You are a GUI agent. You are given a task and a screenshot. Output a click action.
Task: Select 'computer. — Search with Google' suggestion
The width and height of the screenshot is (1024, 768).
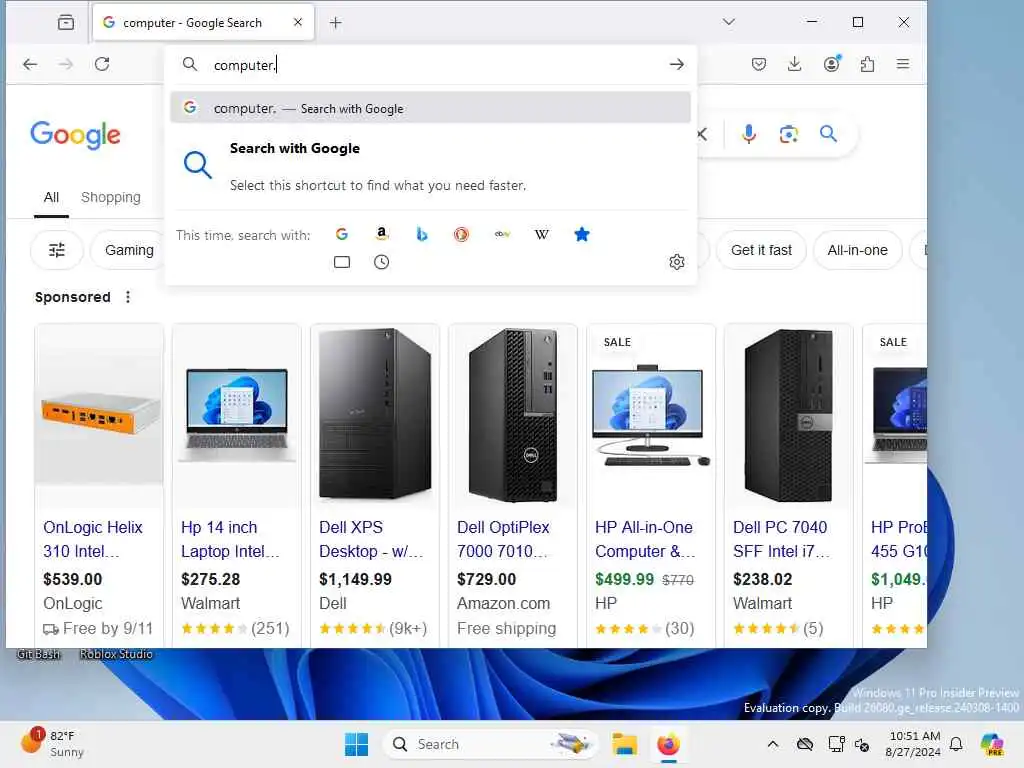[x=430, y=108]
